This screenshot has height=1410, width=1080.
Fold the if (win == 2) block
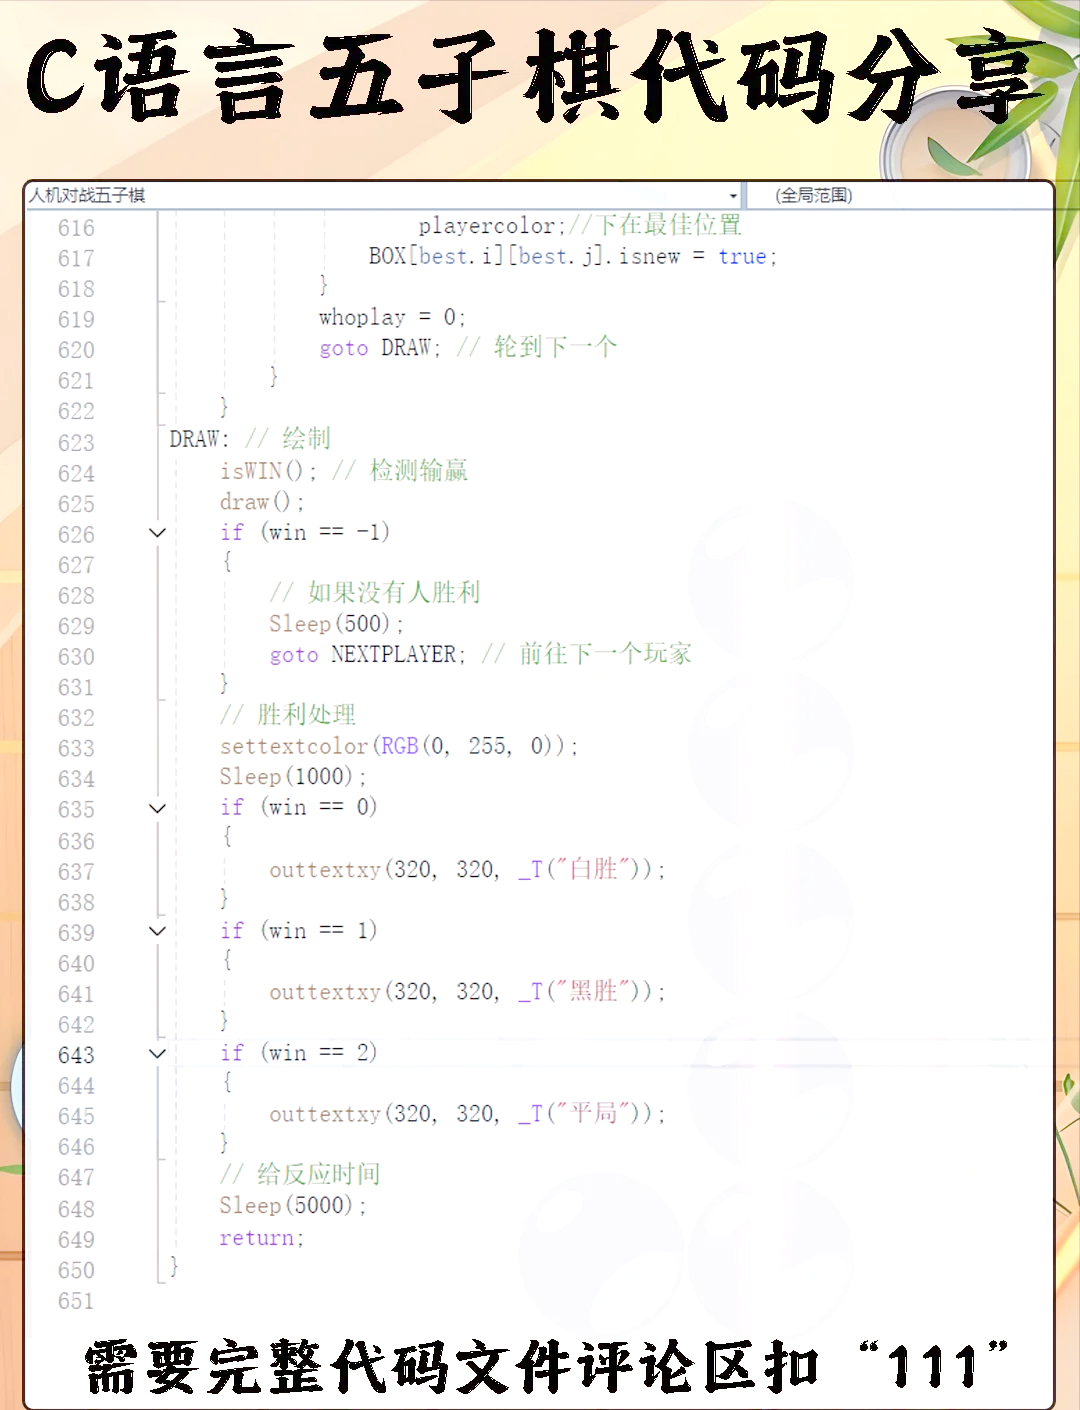pyautogui.click(x=157, y=1053)
